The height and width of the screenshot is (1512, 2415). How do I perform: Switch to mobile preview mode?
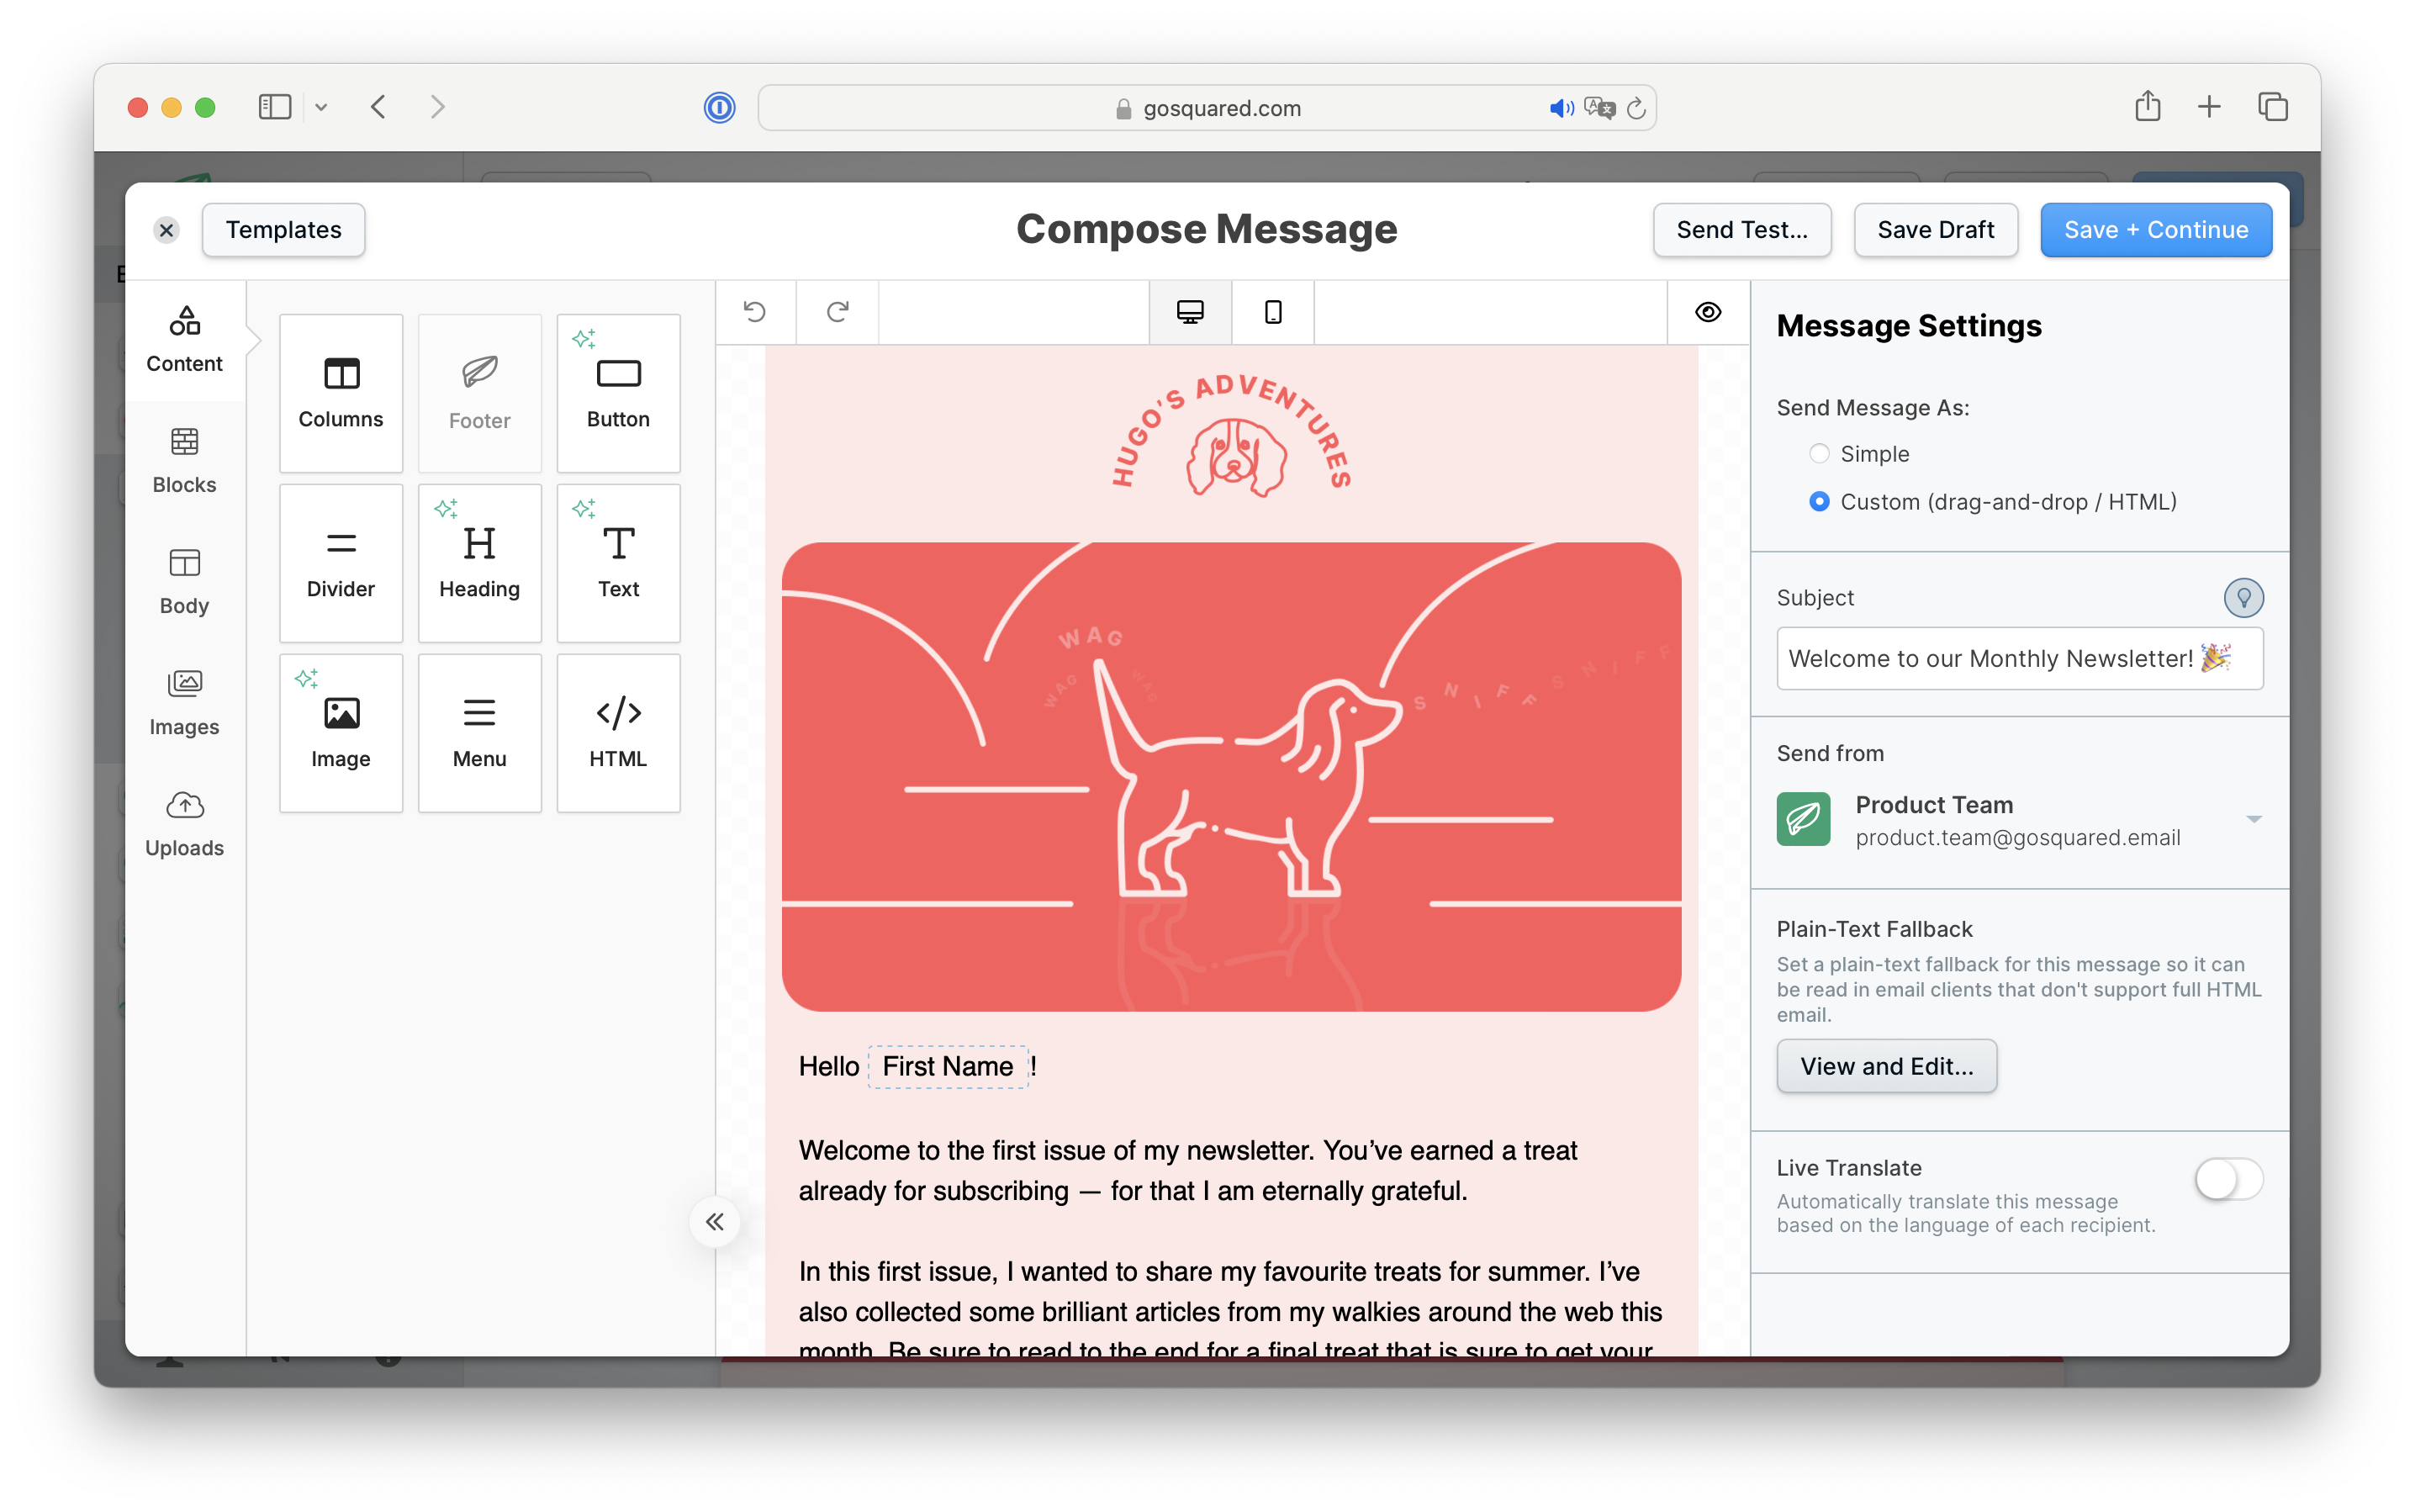pyautogui.click(x=1271, y=312)
